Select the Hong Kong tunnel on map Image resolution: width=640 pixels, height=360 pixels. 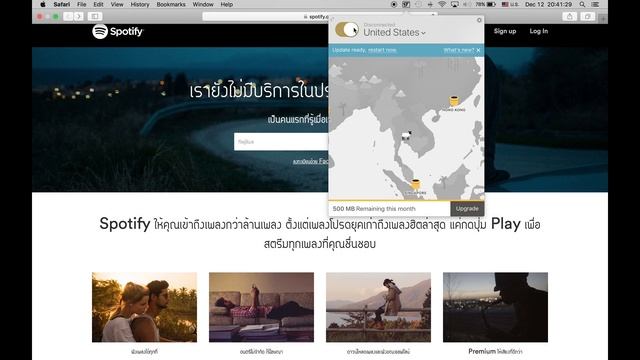tap(454, 102)
